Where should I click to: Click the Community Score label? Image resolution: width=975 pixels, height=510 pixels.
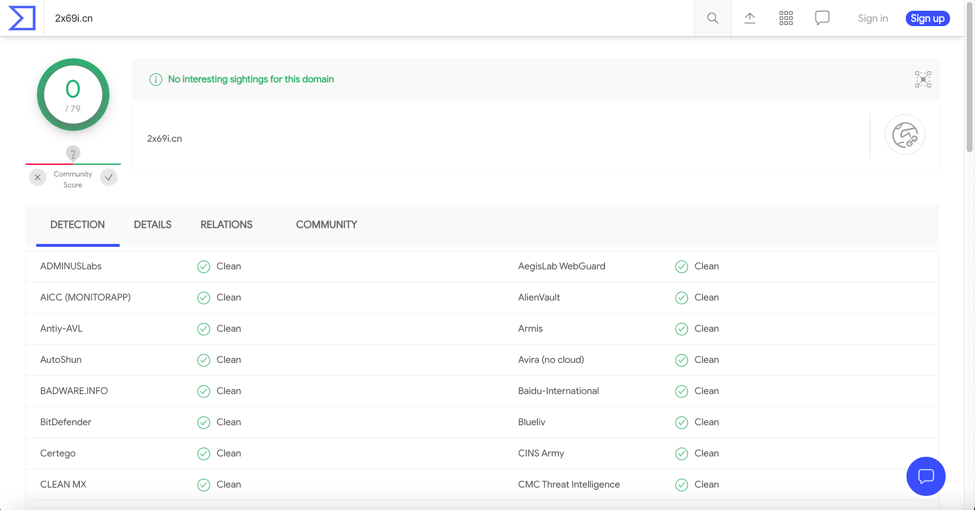[x=73, y=179]
